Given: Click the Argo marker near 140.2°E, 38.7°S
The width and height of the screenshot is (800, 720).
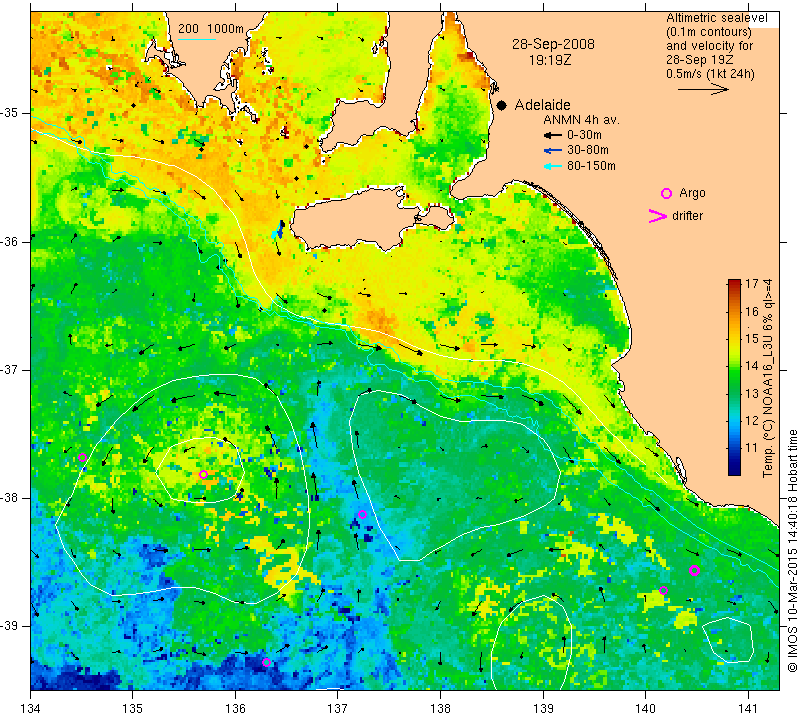Looking at the screenshot, I should pyautogui.click(x=663, y=590).
